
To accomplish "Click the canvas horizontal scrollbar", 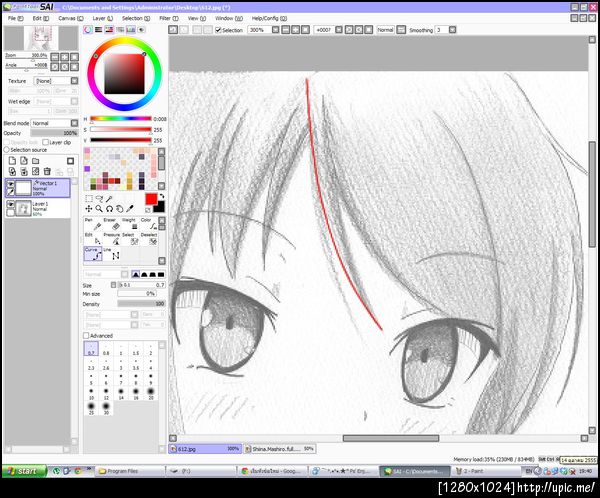I will pyautogui.click(x=391, y=438).
